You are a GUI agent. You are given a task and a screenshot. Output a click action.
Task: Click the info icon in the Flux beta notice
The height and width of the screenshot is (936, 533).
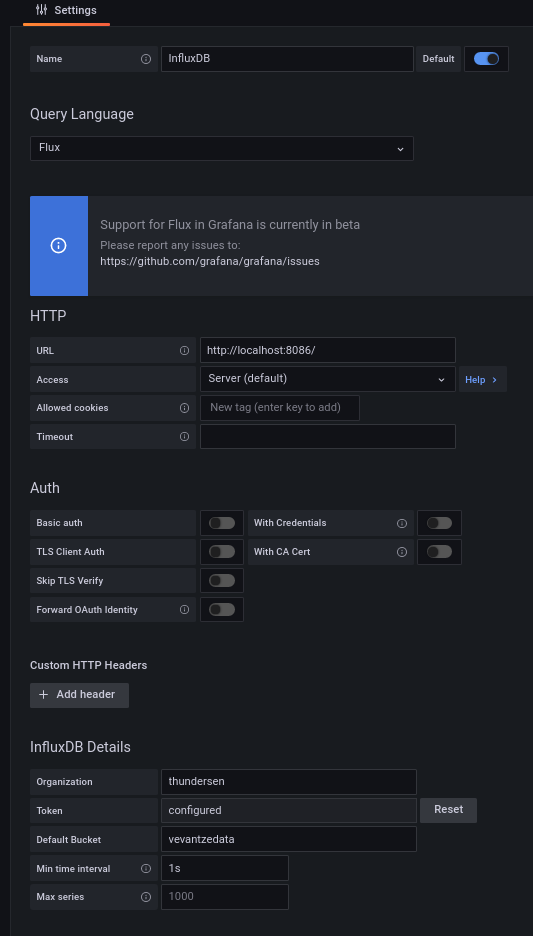point(58,245)
